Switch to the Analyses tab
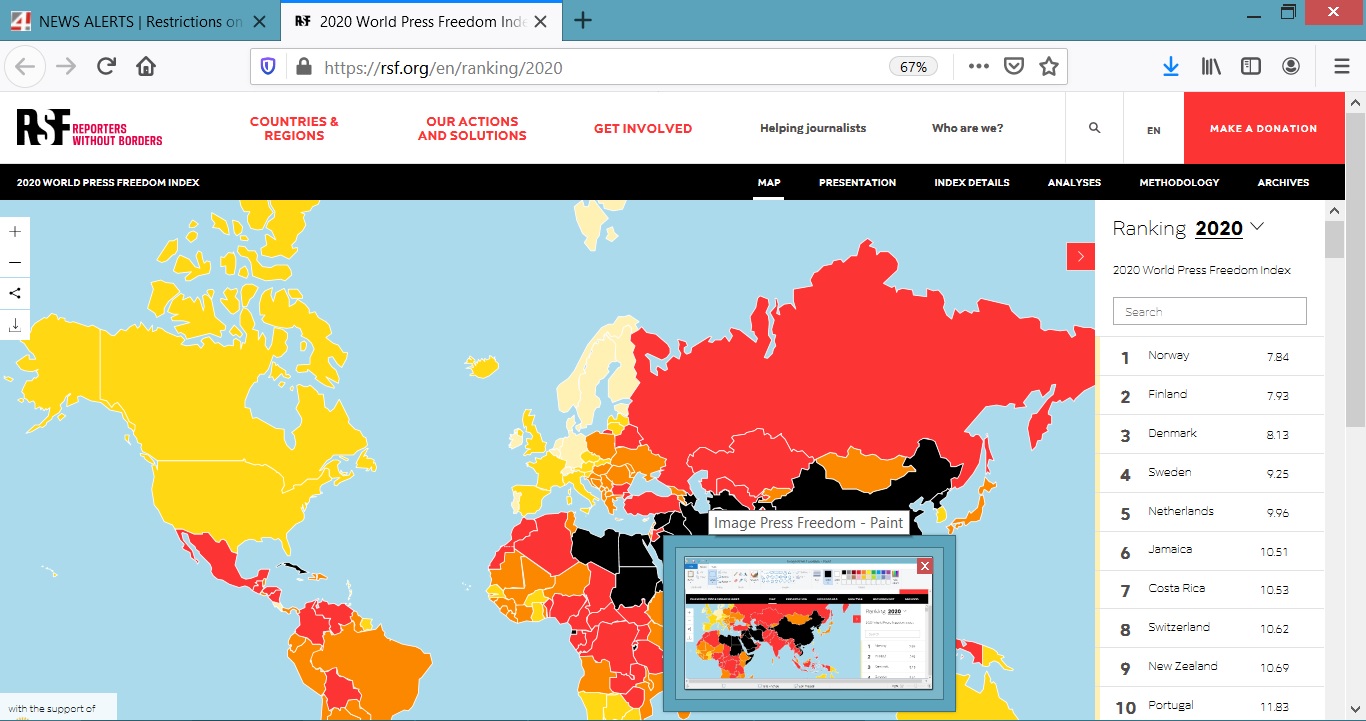Viewport: 1366px width, 721px height. pos(1074,182)
